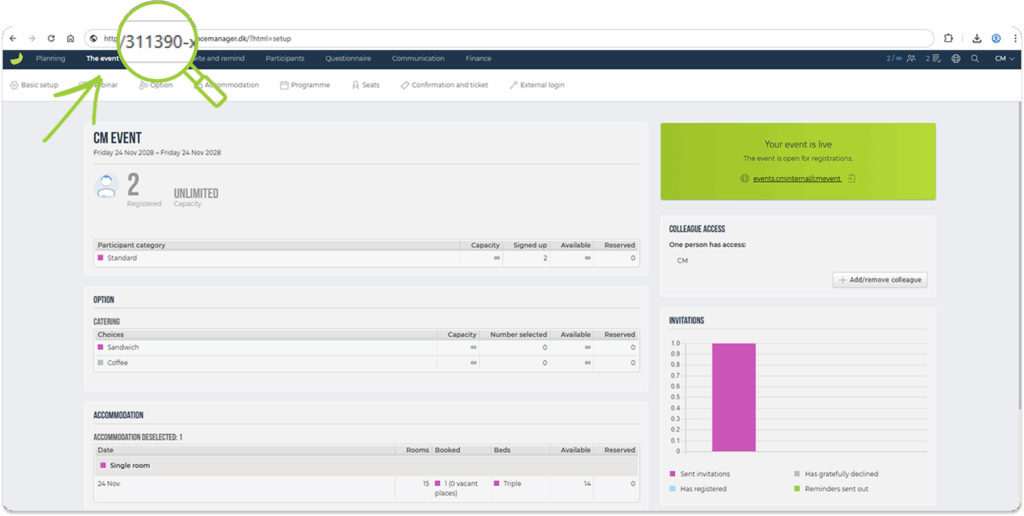Open the browser extensions icon
This screenshot has width=1024, height=516.
point(948,38)
